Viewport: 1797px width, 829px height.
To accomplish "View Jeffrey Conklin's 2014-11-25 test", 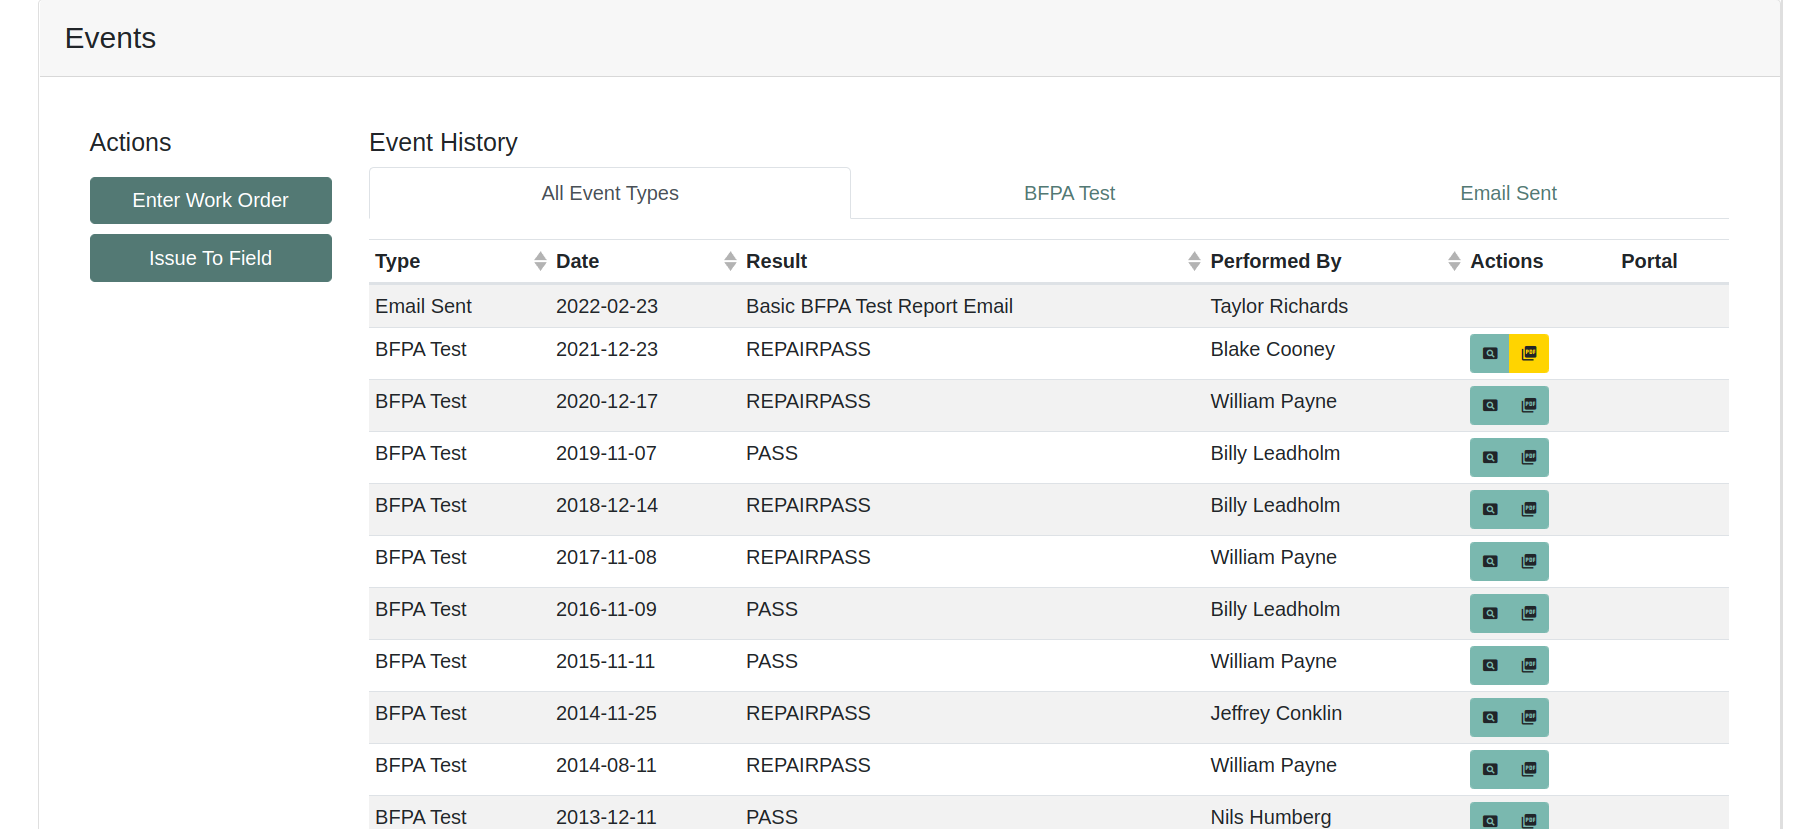I will [x=1489, y=717].
